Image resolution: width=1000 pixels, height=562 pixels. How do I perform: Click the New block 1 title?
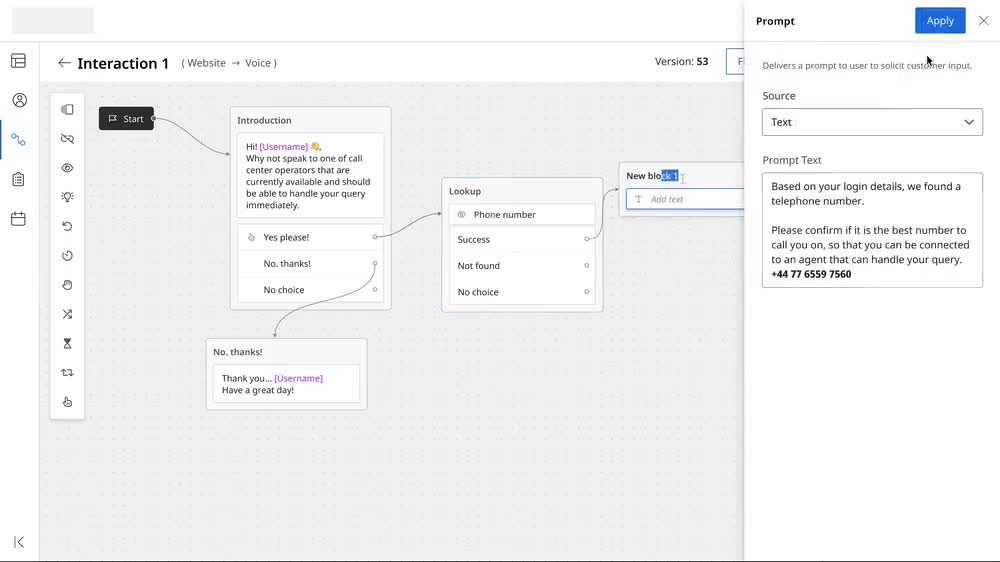[x=652, y=175]
